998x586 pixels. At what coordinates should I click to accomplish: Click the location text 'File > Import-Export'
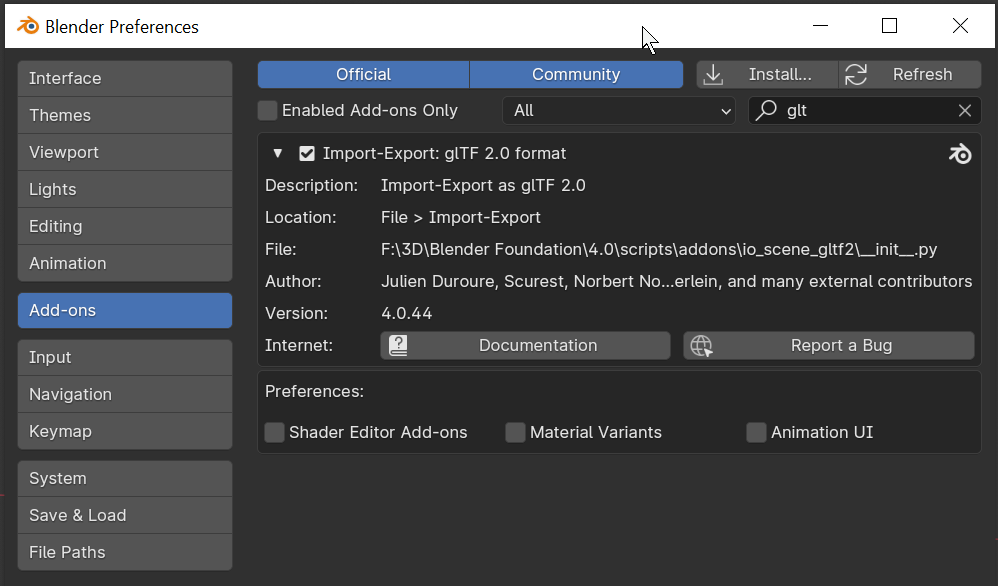click(461, 218)
